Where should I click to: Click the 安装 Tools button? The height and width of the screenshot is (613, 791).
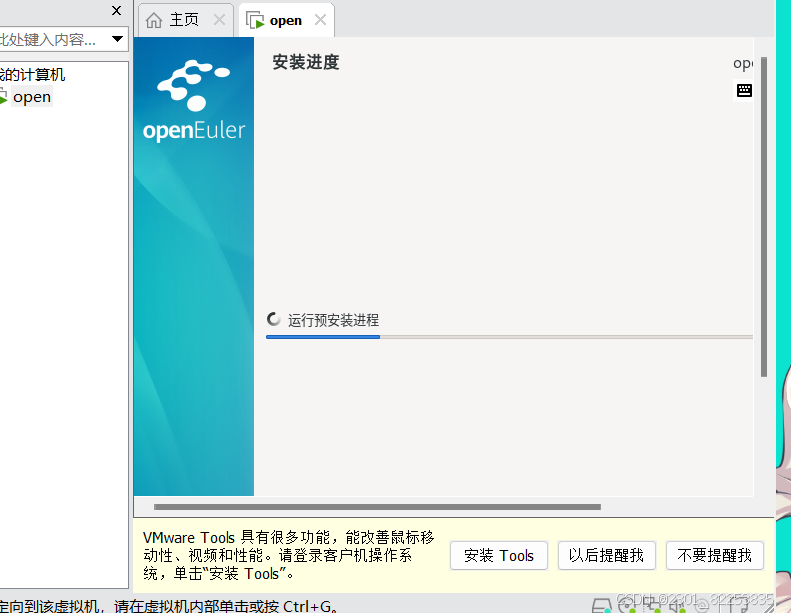point(498,555)
